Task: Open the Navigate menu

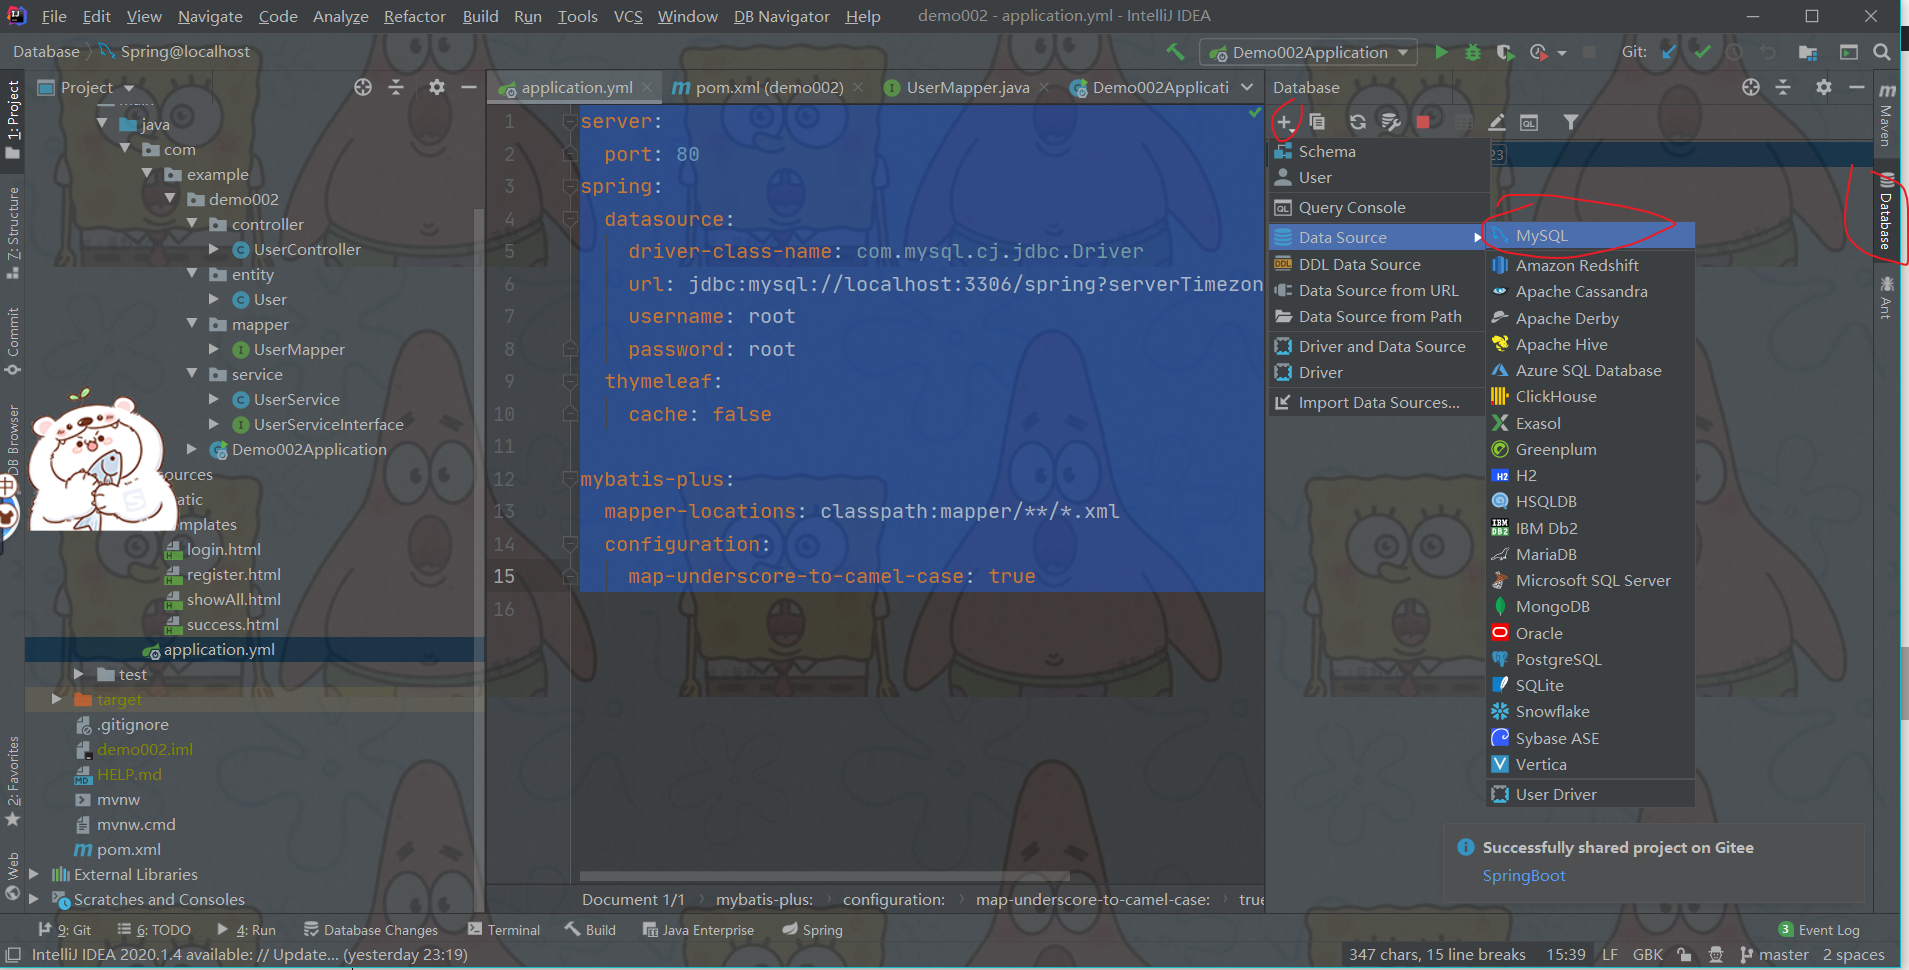Action: (210, 16)
